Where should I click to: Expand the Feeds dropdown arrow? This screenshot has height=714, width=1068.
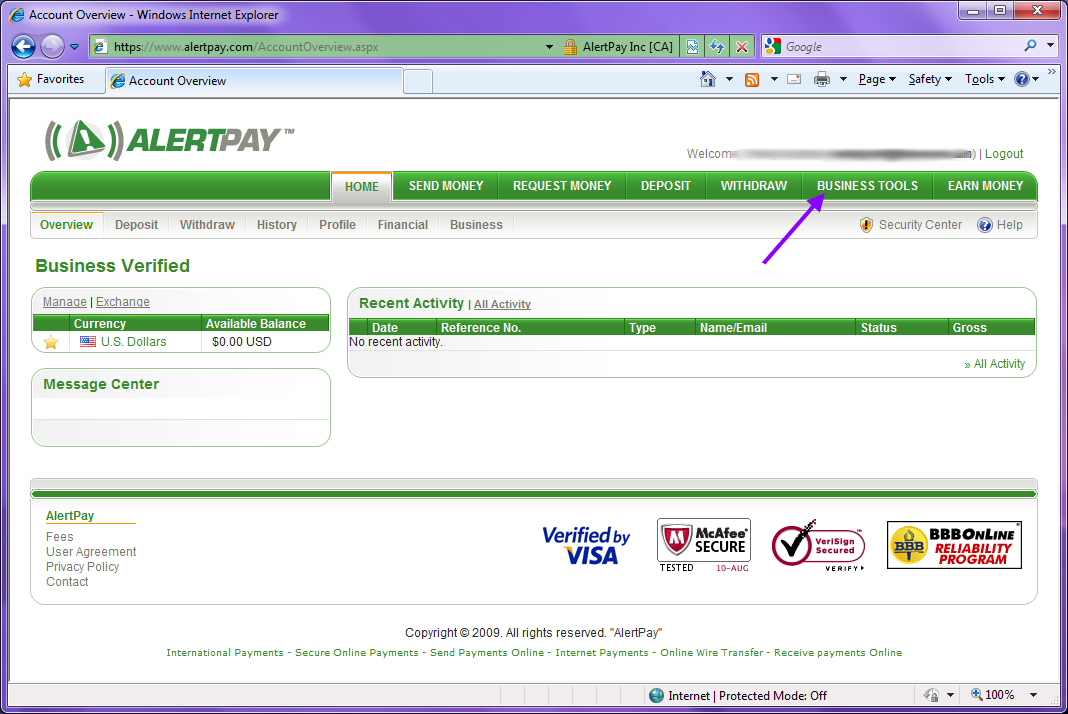coord(774,79)
